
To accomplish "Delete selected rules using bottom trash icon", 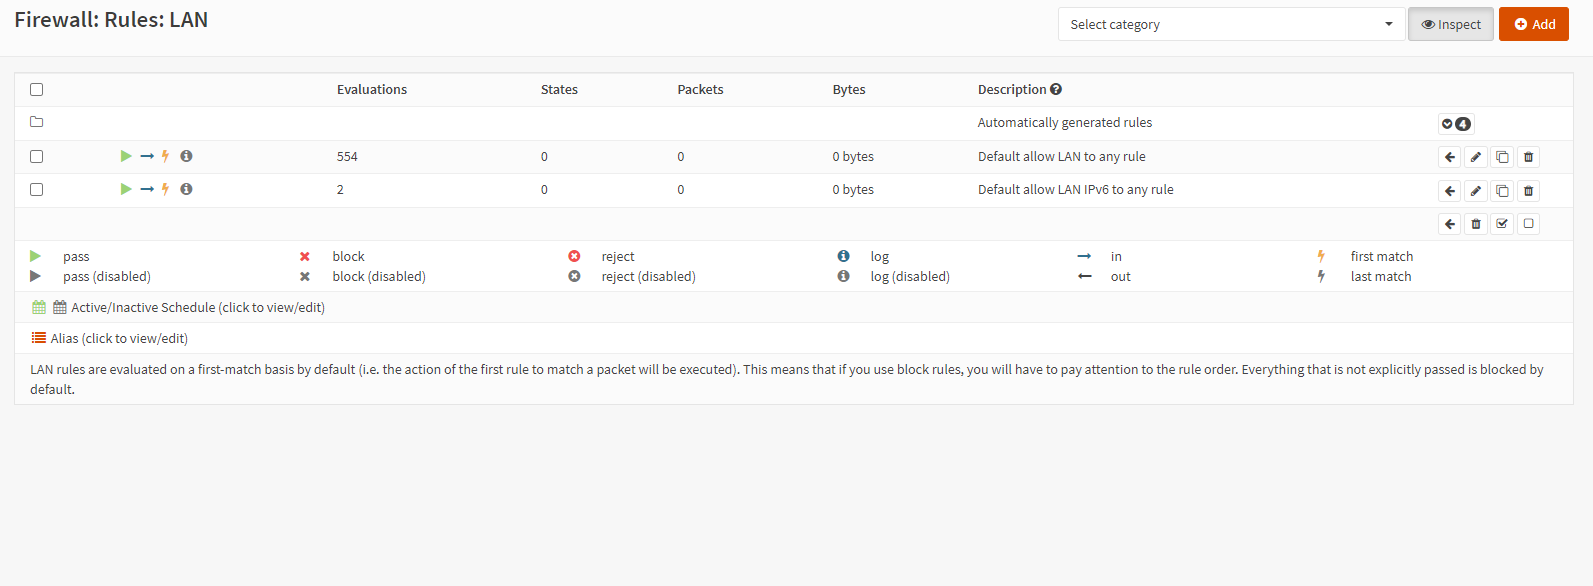I will [1476, 224].
